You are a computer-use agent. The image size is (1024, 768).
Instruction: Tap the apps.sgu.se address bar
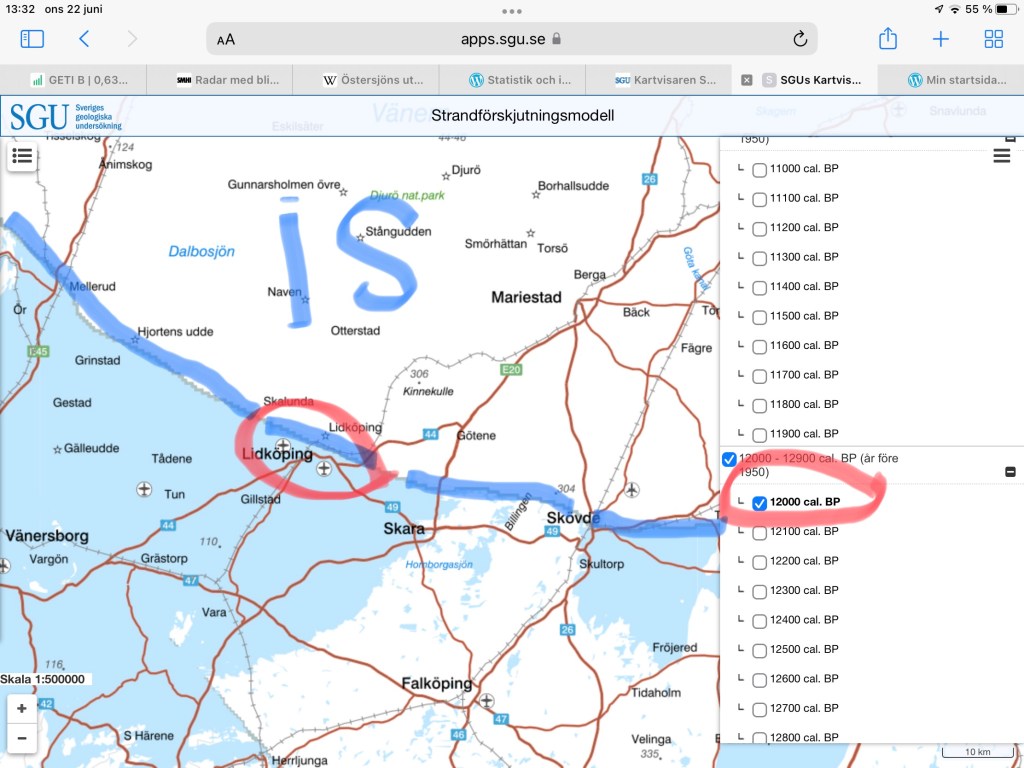[511, 39]
